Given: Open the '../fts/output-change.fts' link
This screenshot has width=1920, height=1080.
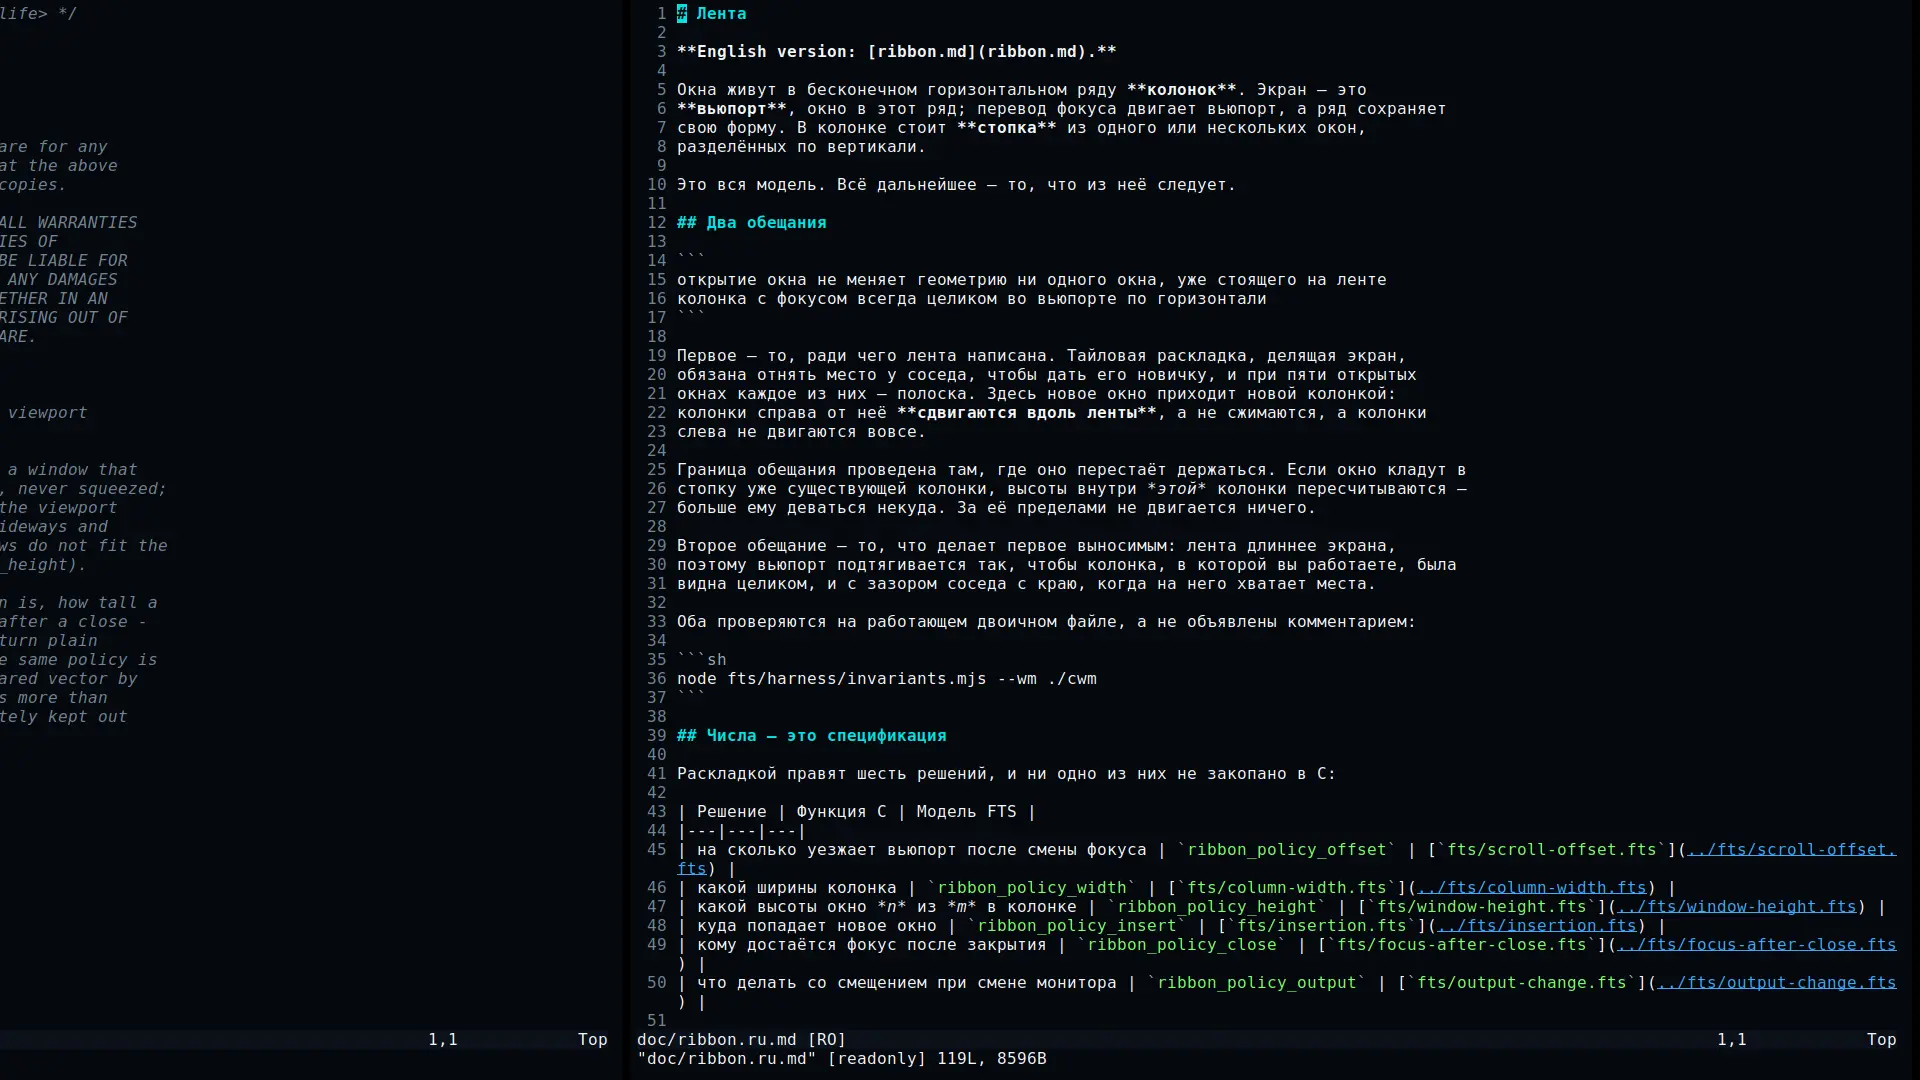Looking at the screenshot, I should [1777, 983].
